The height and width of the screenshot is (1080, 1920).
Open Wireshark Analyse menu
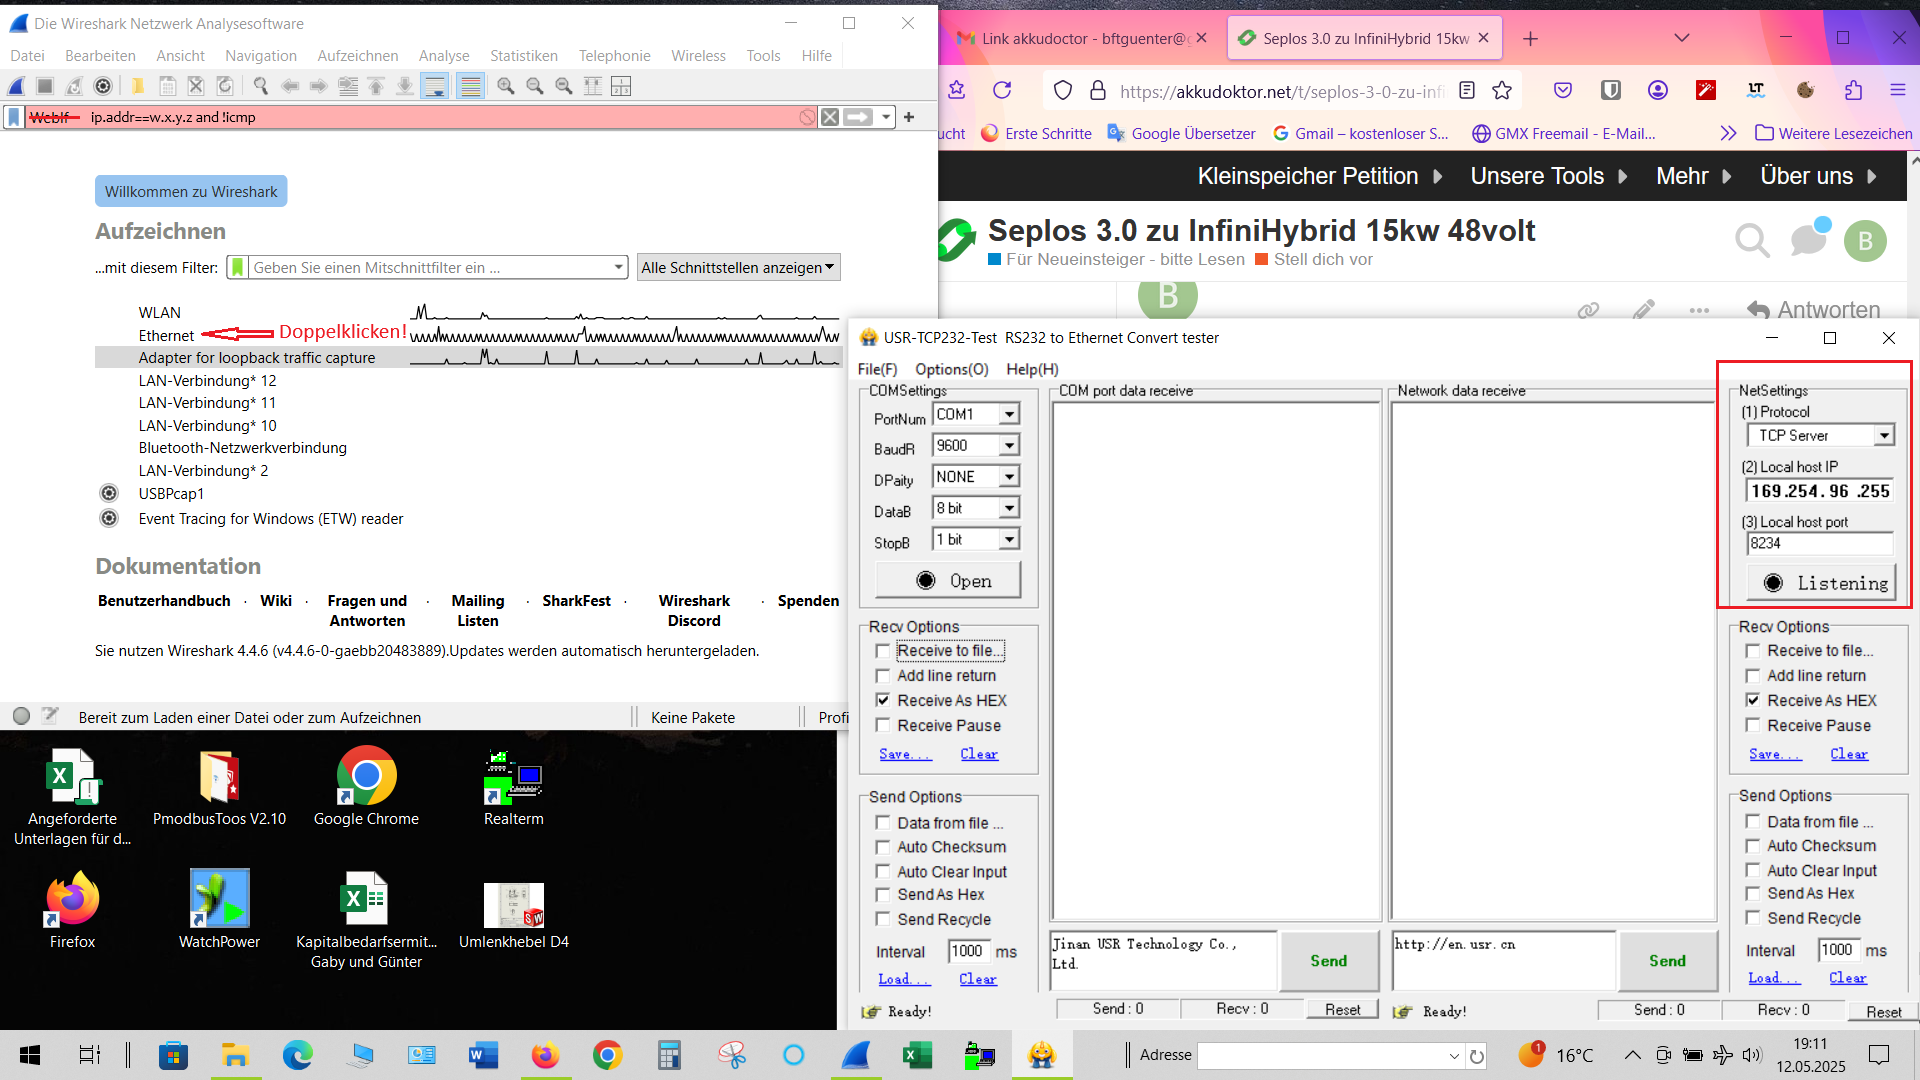[444, 56]
